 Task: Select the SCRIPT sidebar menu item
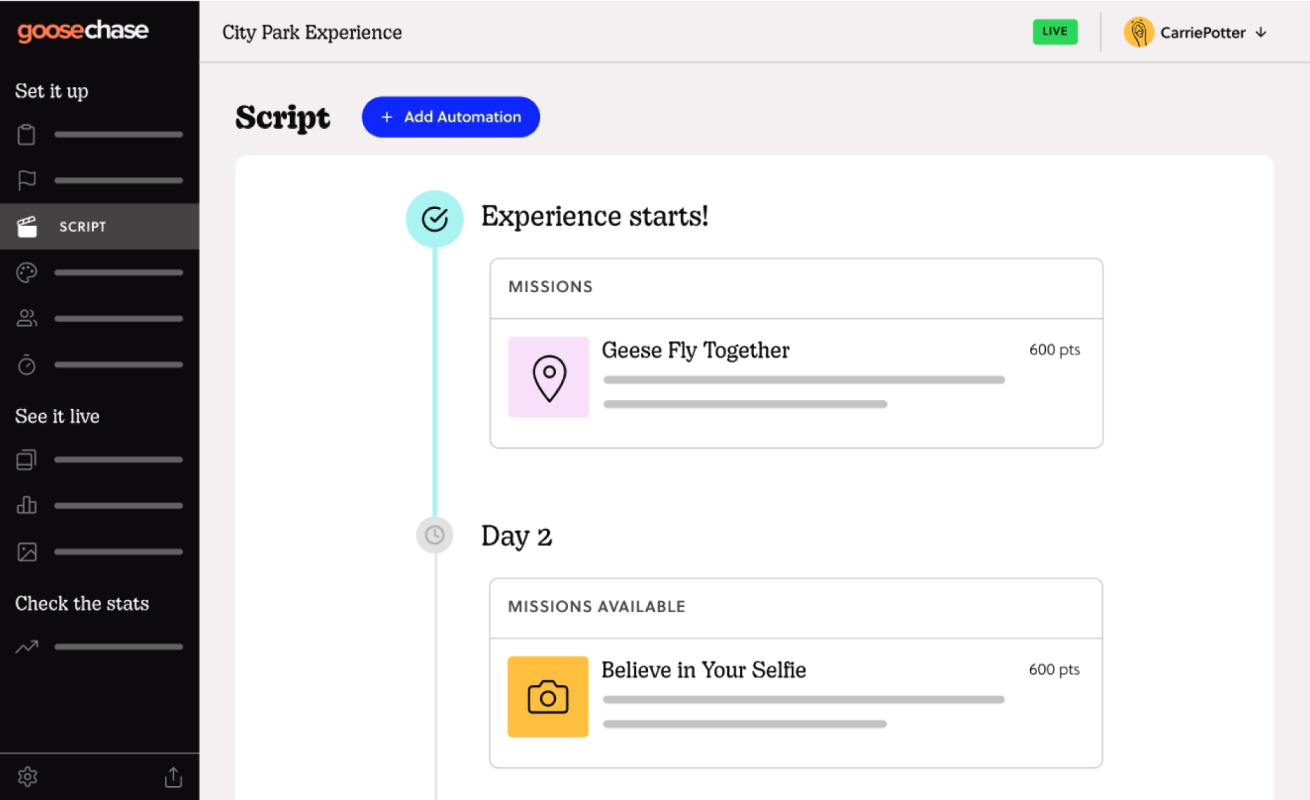[100, 227]
